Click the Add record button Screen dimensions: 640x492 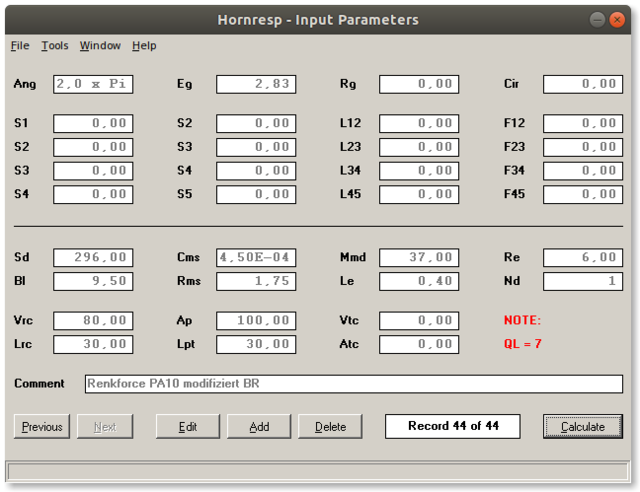(x=259, y=427)
